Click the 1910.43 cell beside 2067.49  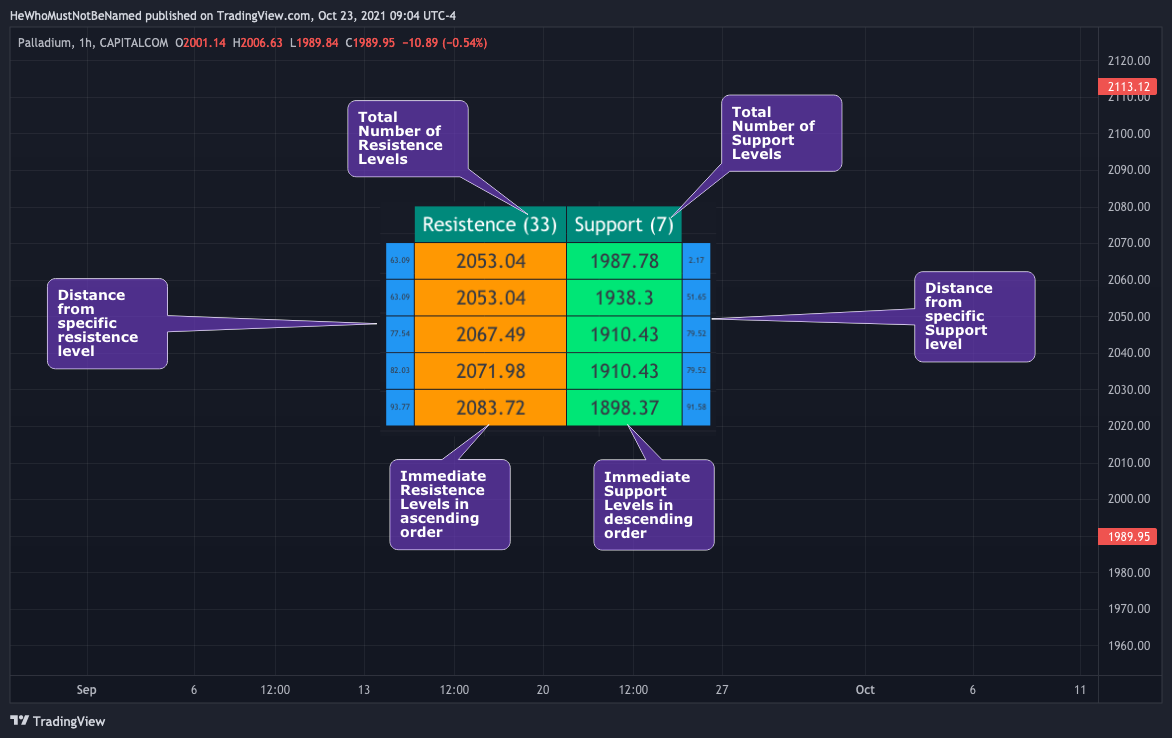(x=624, y=334)
